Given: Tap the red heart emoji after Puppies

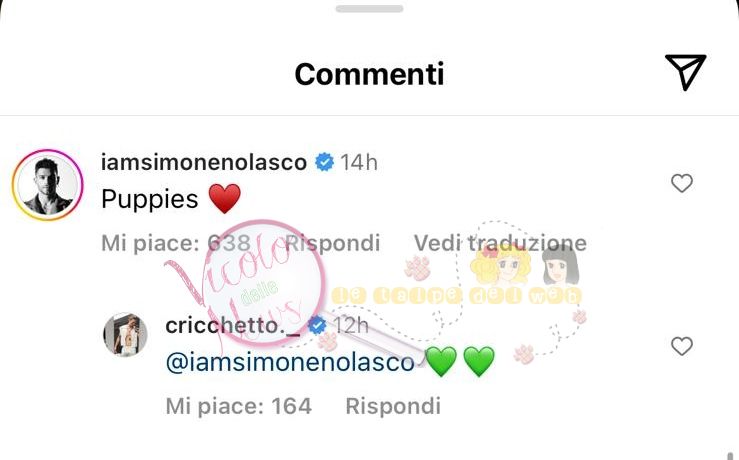Looking at the screenshot, I should click(x=224, y=198).
